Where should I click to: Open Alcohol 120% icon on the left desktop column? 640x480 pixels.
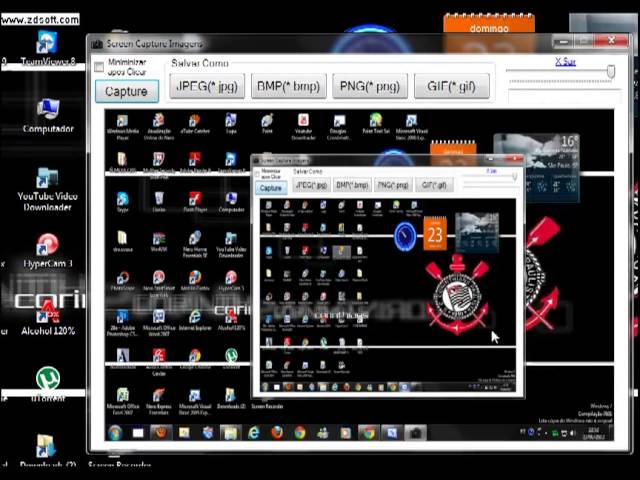tap(48, 318)
